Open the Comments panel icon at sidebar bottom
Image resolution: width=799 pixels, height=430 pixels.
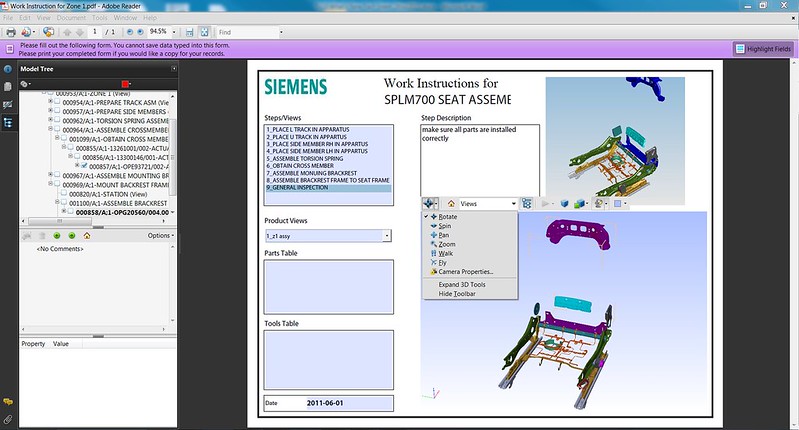tap(8, 402)
